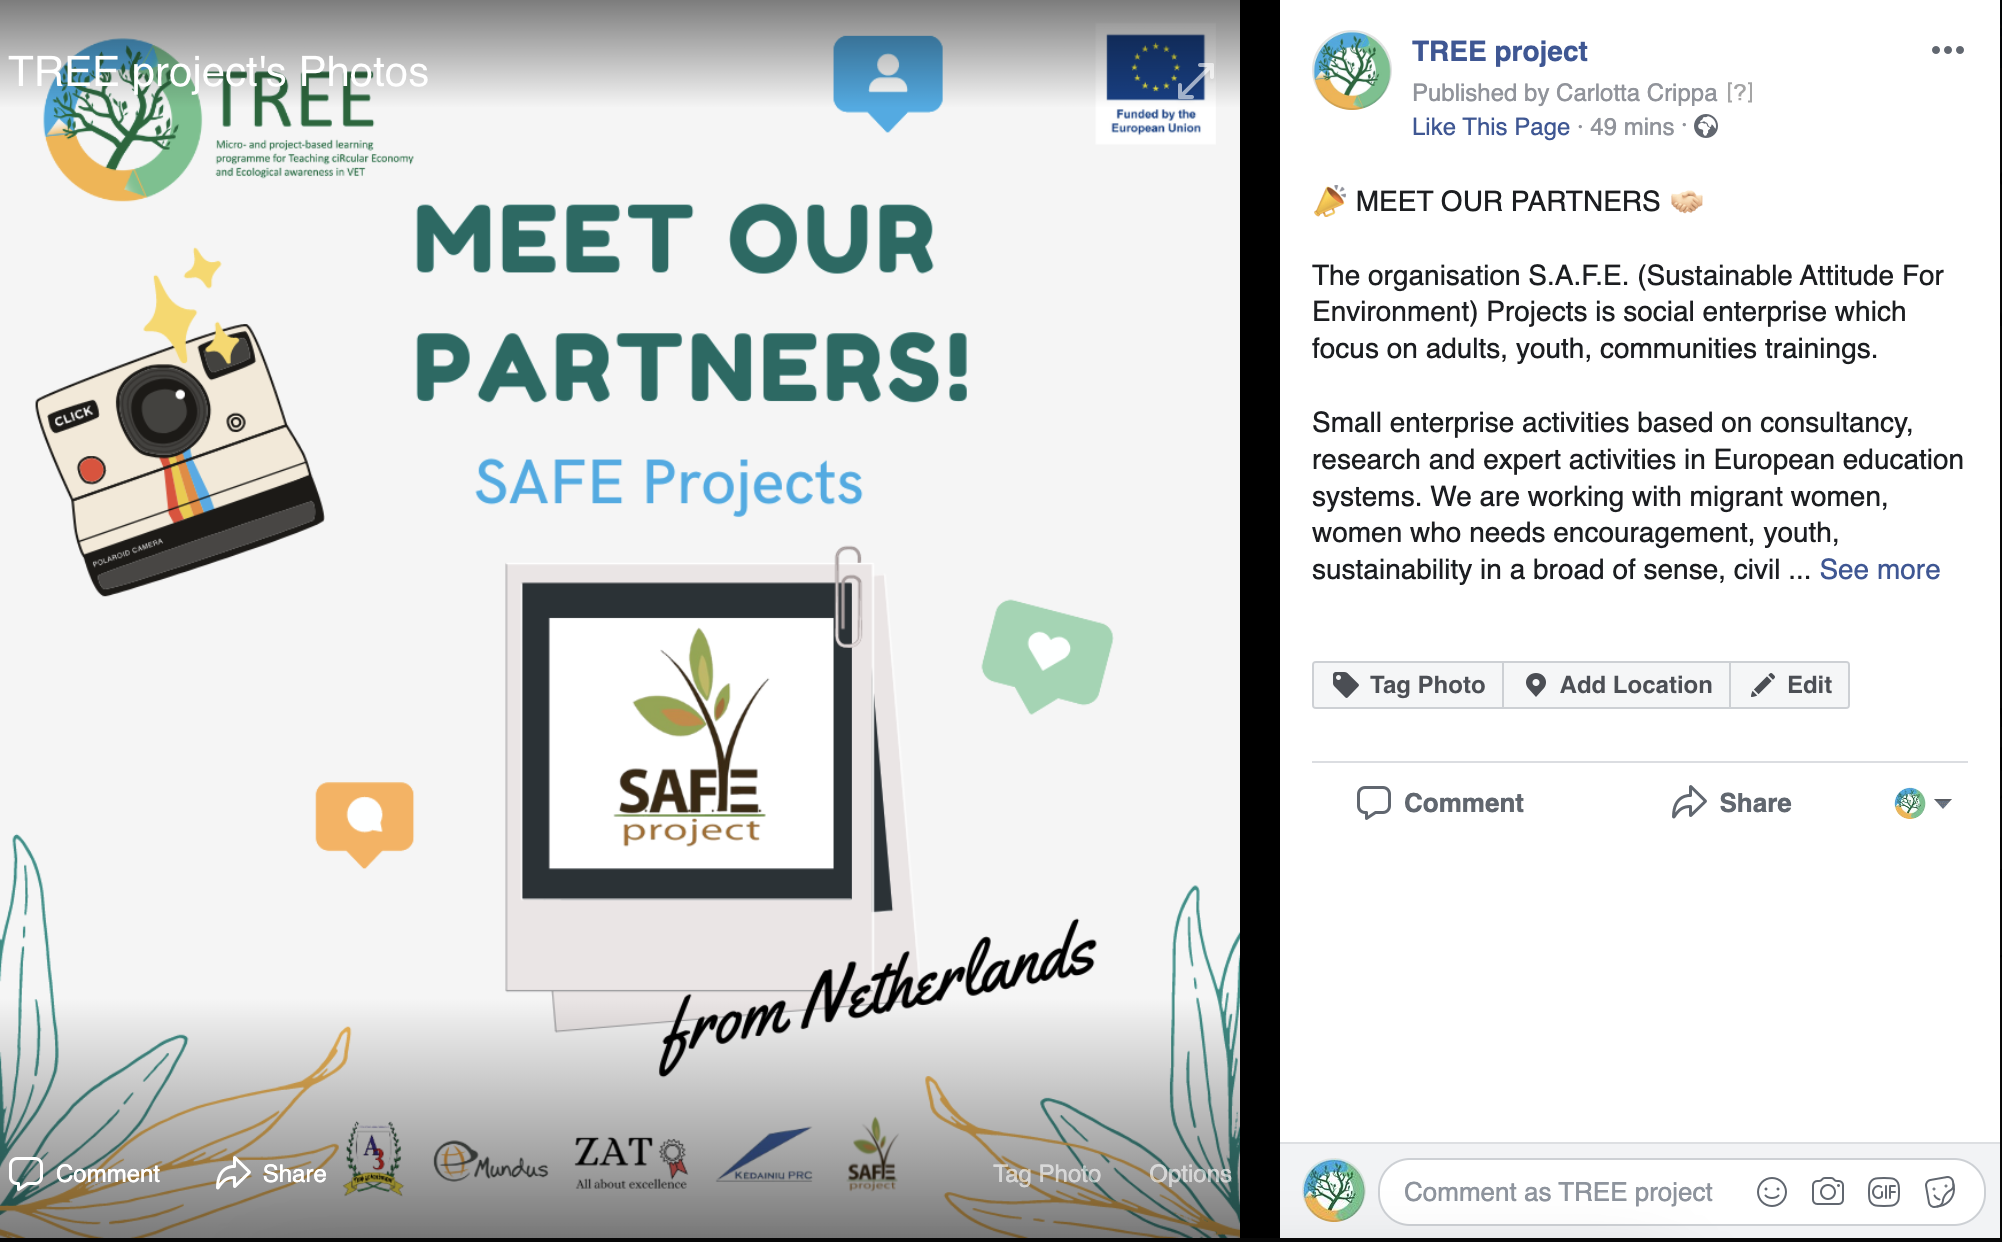Click the Like This Page link
Viewport: 2002px width, 1242px height.
coord(1490,127)
